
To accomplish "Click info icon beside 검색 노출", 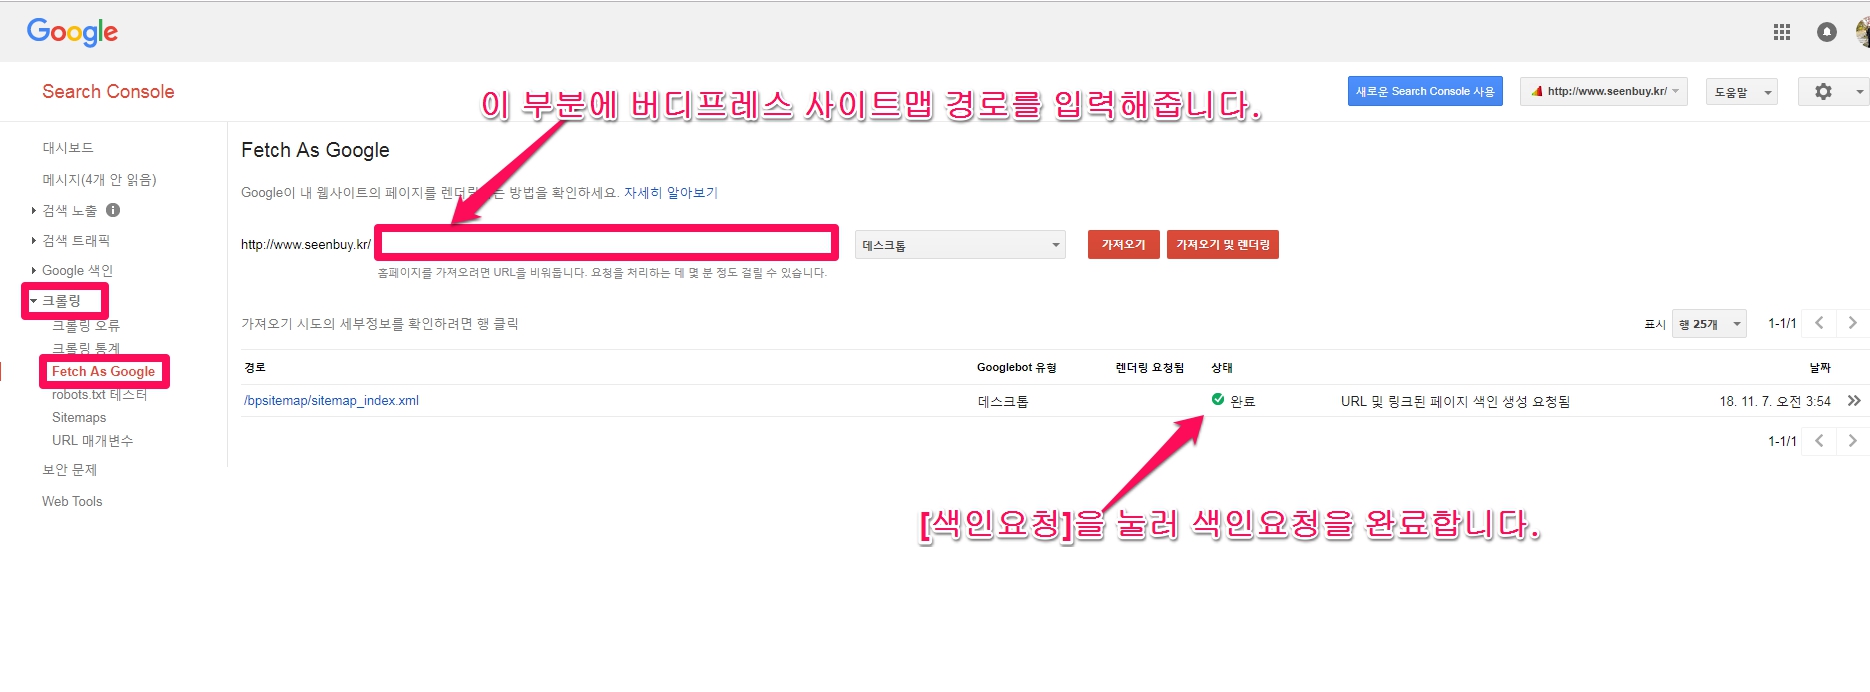I will 113,210.
